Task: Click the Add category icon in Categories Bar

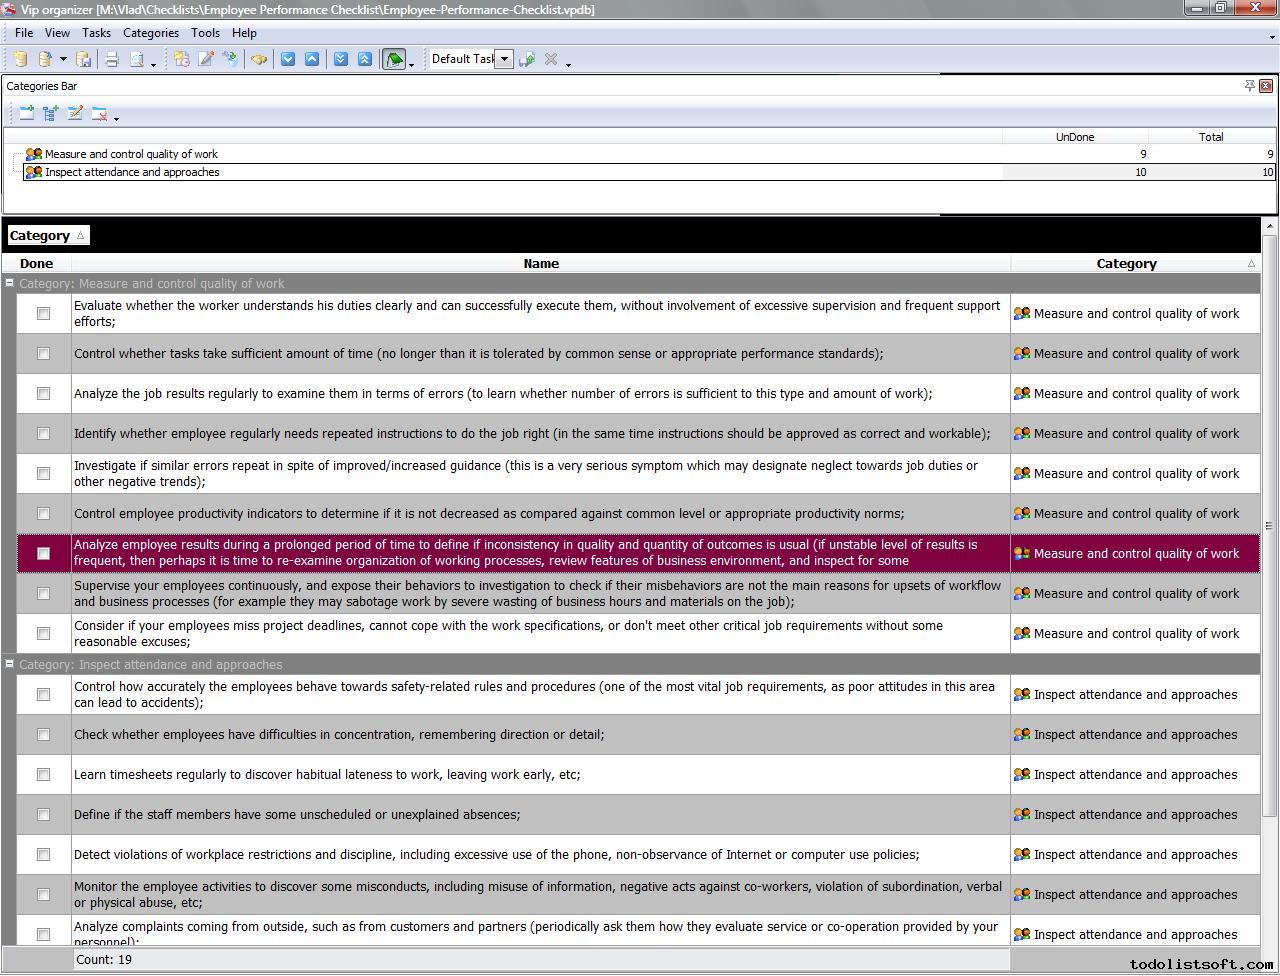Action: tap(27, 114)
